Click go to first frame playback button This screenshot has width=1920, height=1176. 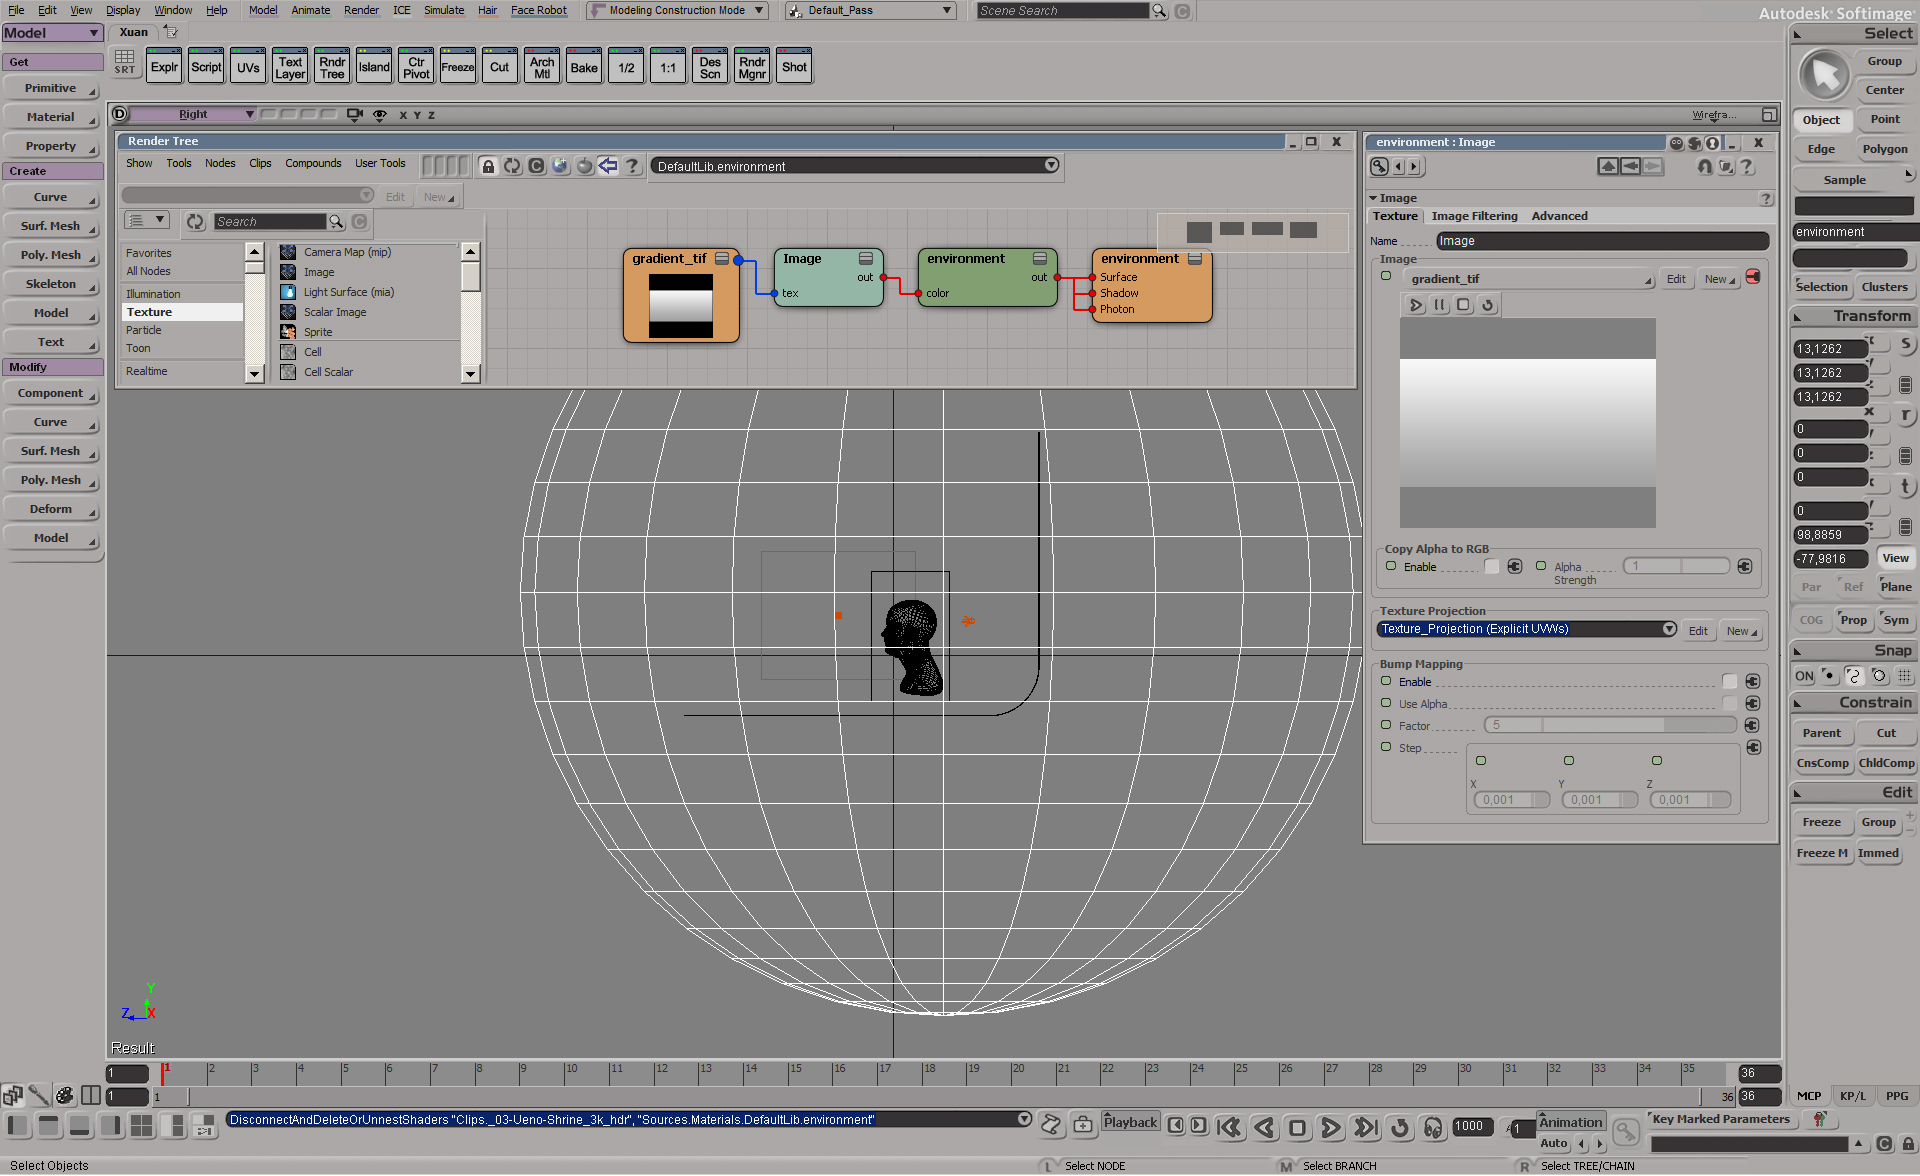(x=1230, y=1128)
